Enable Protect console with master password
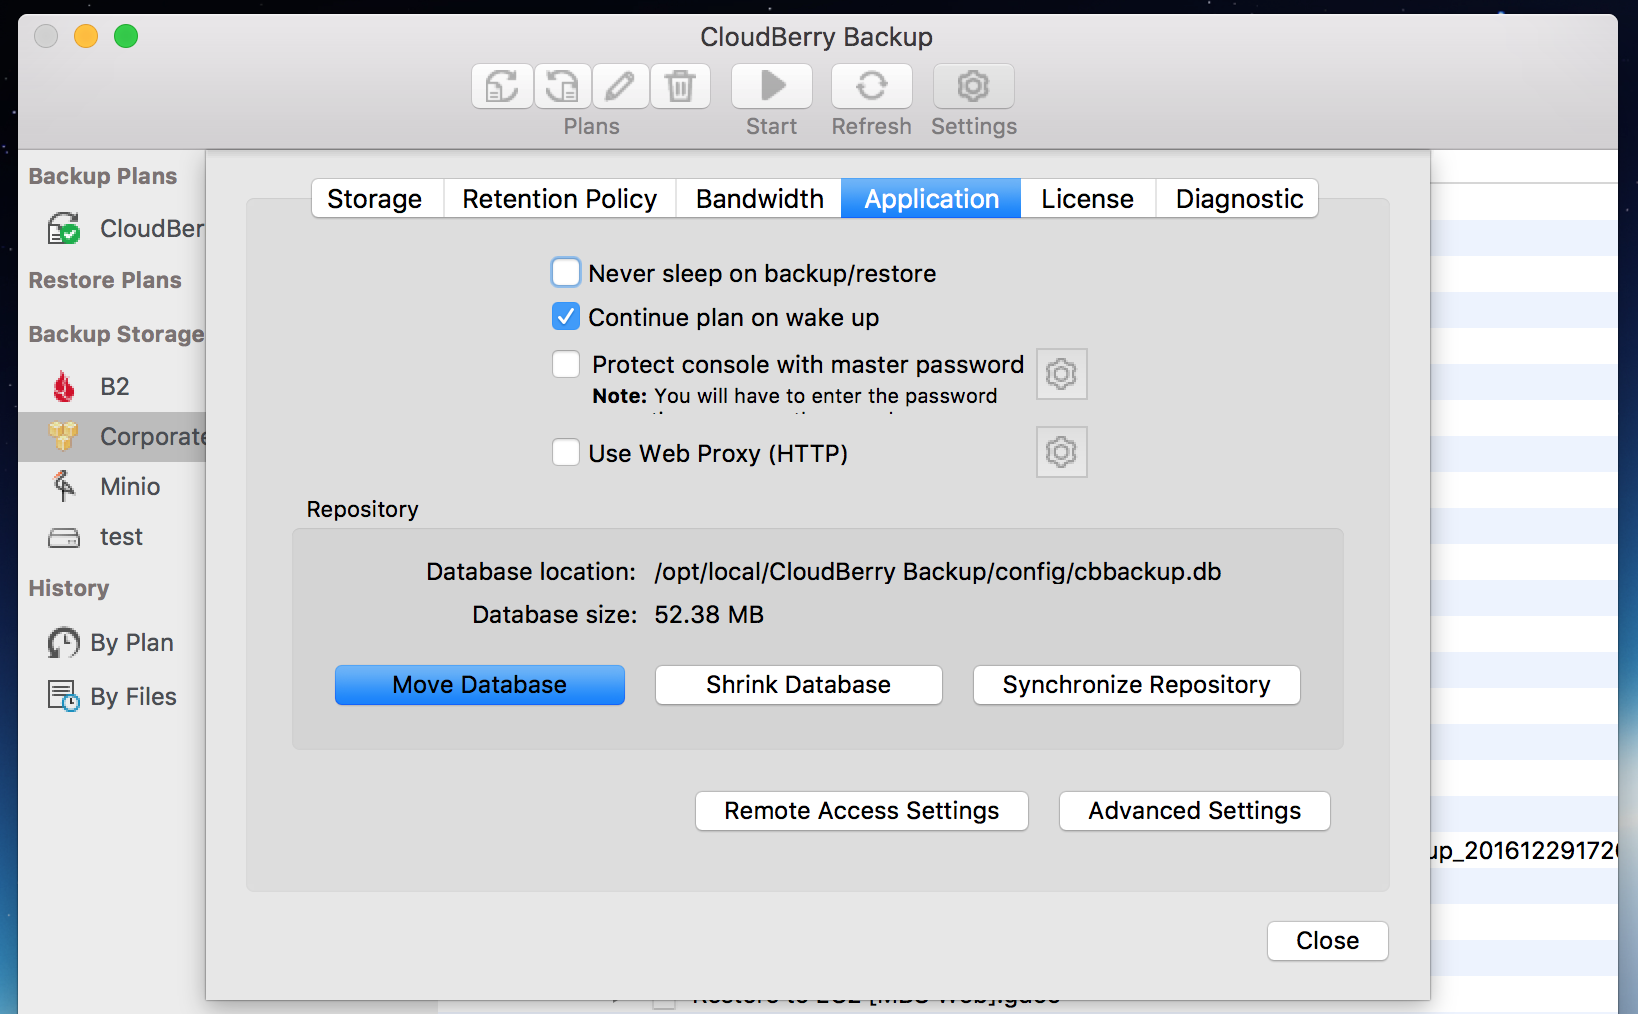The width and height of the screenshot is (1638, 1014). tap(566, 364)
